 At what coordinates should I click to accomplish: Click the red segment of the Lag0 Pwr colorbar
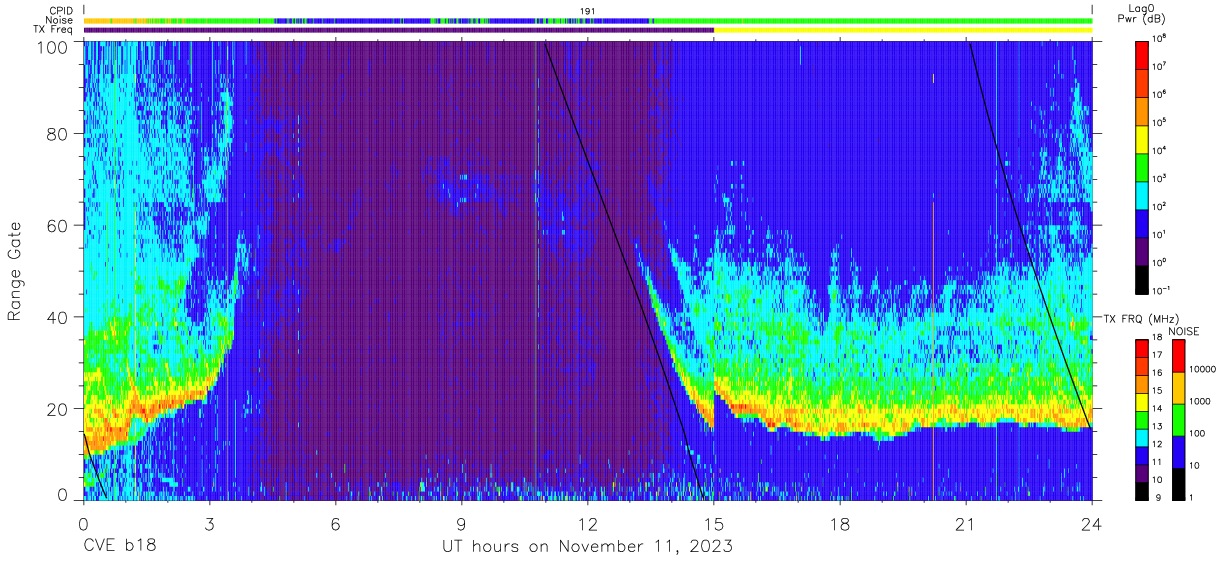(x=1143, y=55)
